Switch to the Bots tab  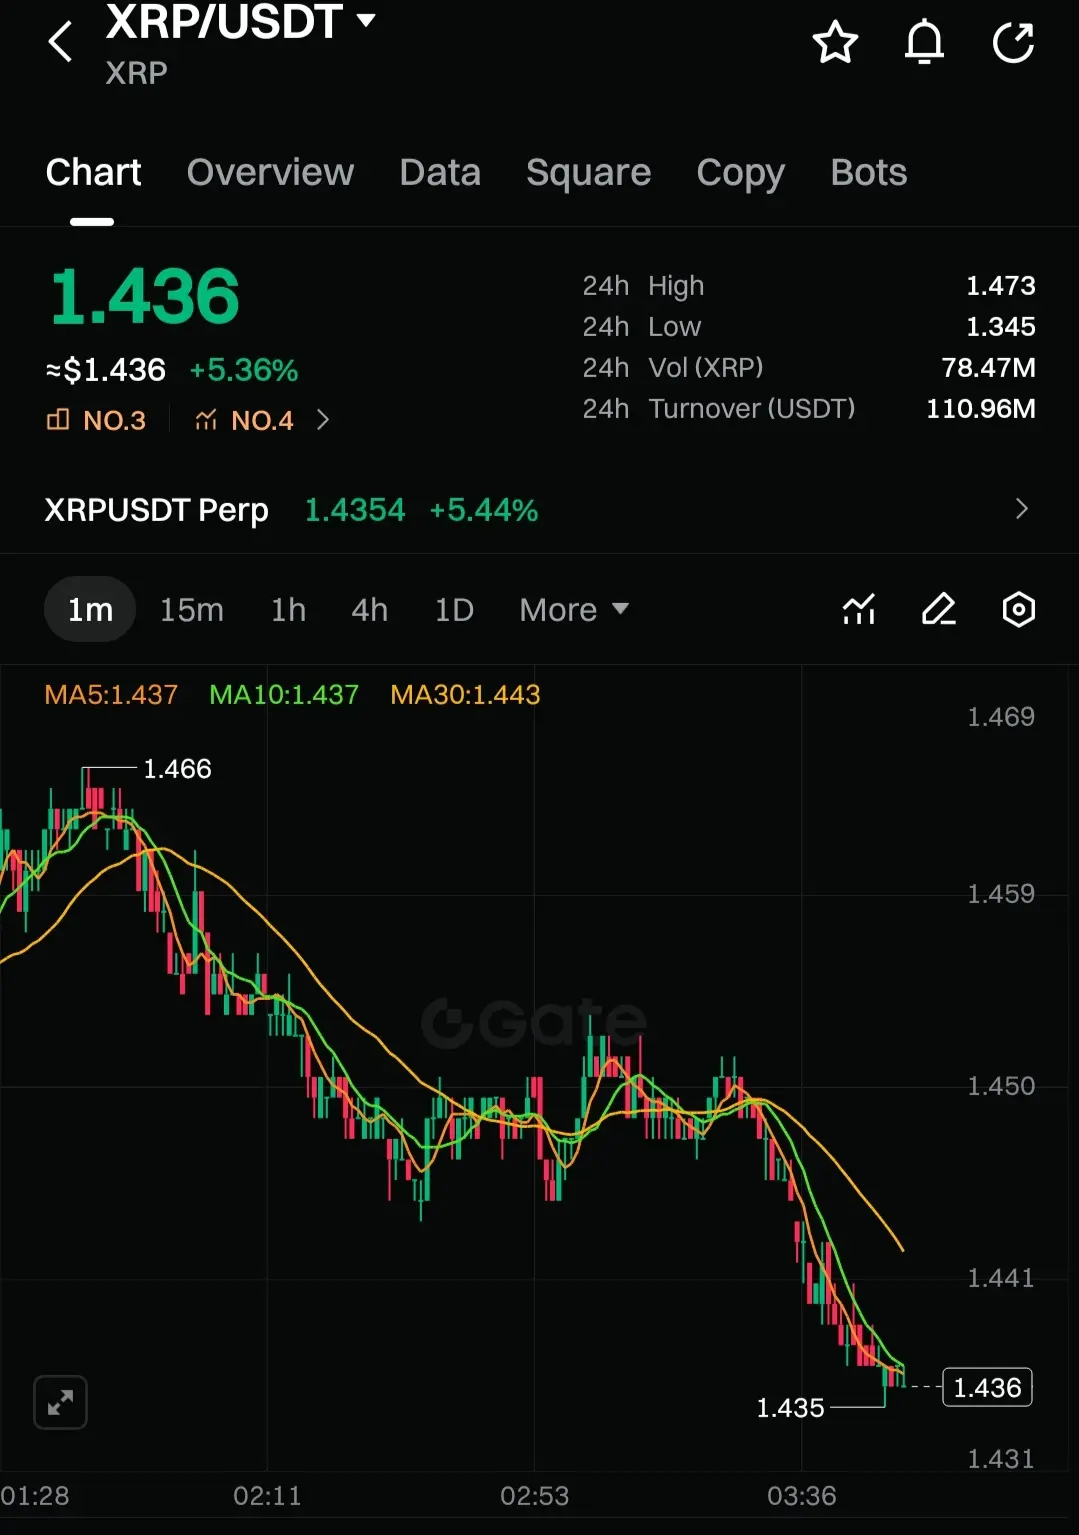(868, 172)
